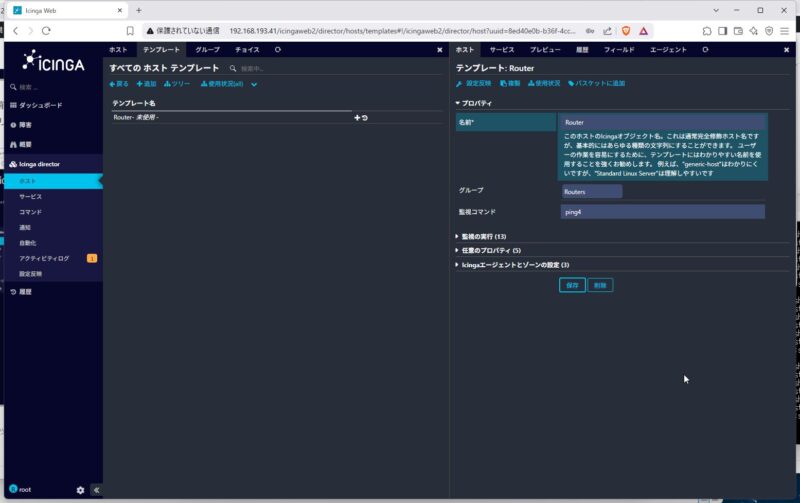The width and height of the screenshot is (800, 503).
Task: Select 自動化 in the left sidebar
Action: click(x=28, y=243)
